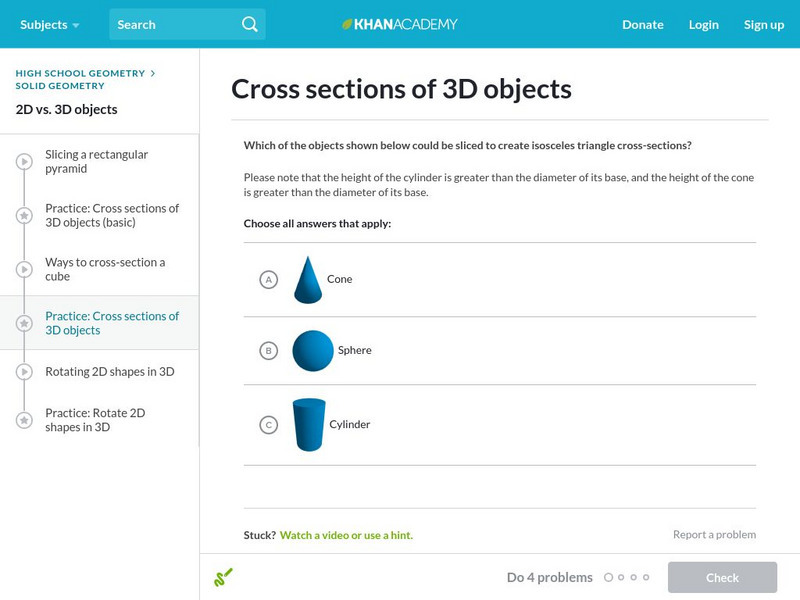Open the Subjects dropdown menu

[x=50, y=24]
